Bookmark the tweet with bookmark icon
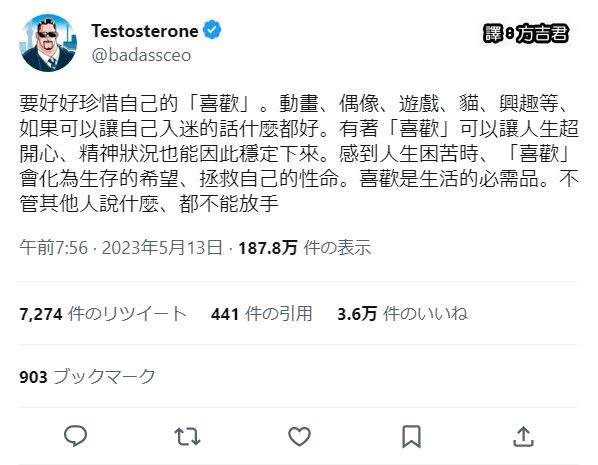 click(x=412, y=436)
